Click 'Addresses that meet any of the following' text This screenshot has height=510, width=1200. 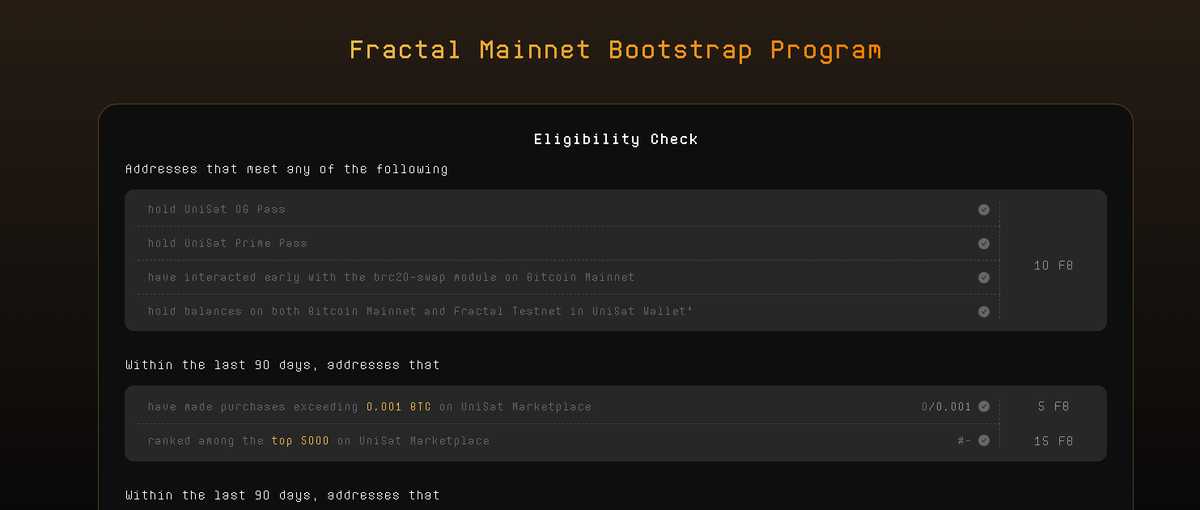(x=286, y=169)
